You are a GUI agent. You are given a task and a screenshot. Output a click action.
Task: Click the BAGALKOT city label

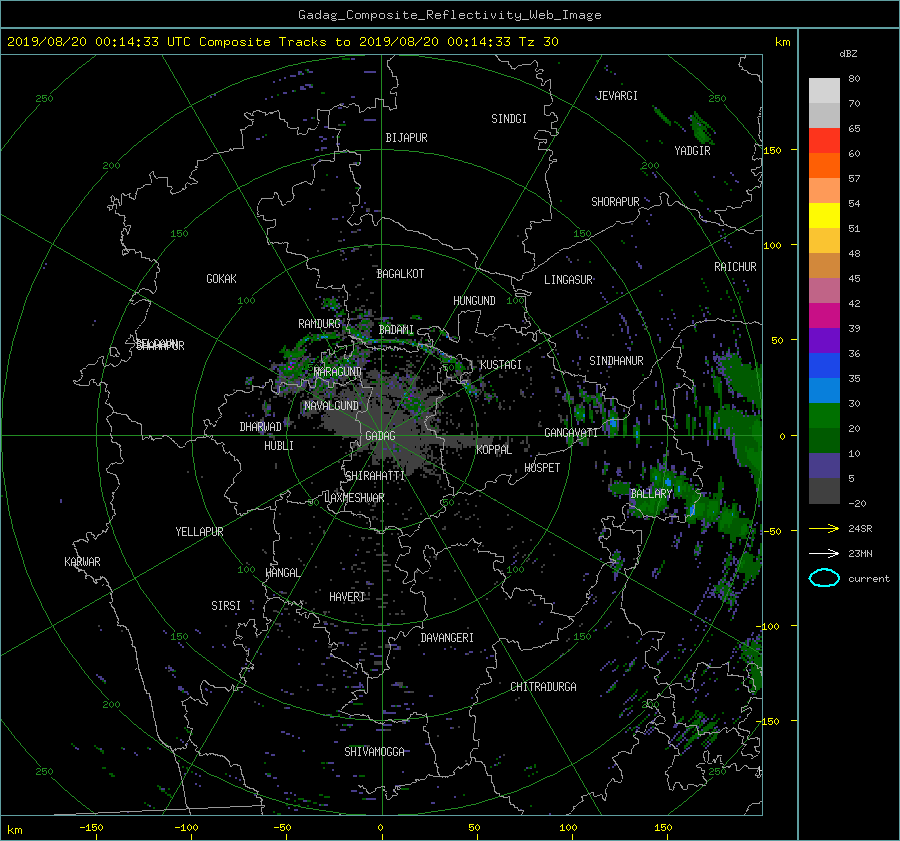click(400, 274)
